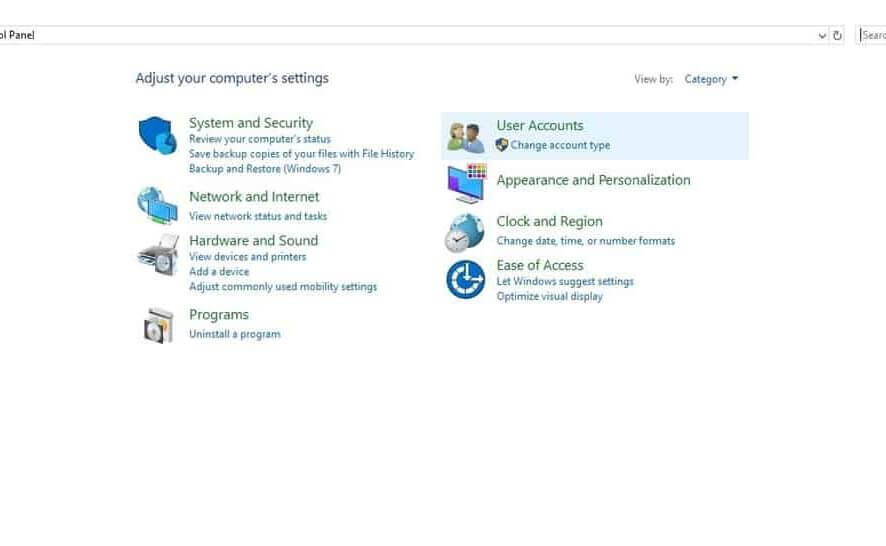Open Backup and Restore (Windows 7)

[x=265, y=168]
